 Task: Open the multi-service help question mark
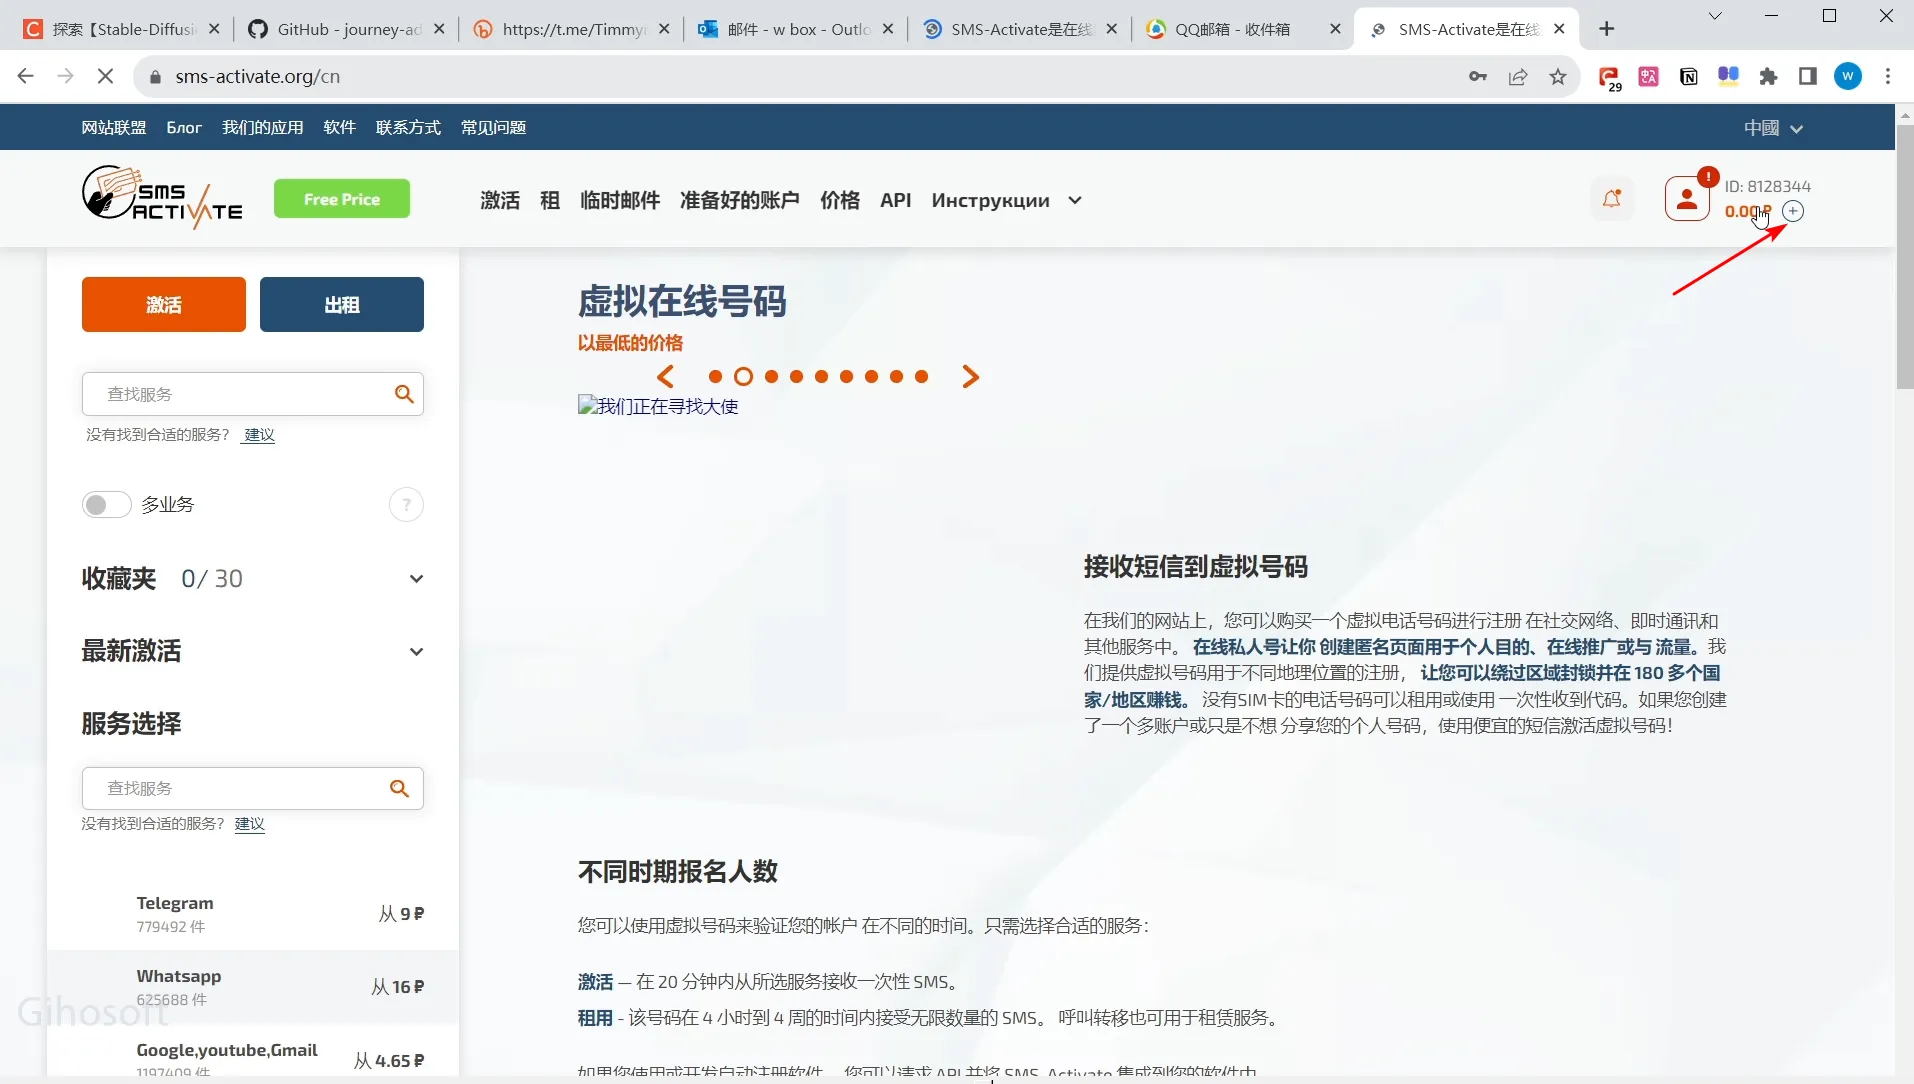[x=406, y=505]
